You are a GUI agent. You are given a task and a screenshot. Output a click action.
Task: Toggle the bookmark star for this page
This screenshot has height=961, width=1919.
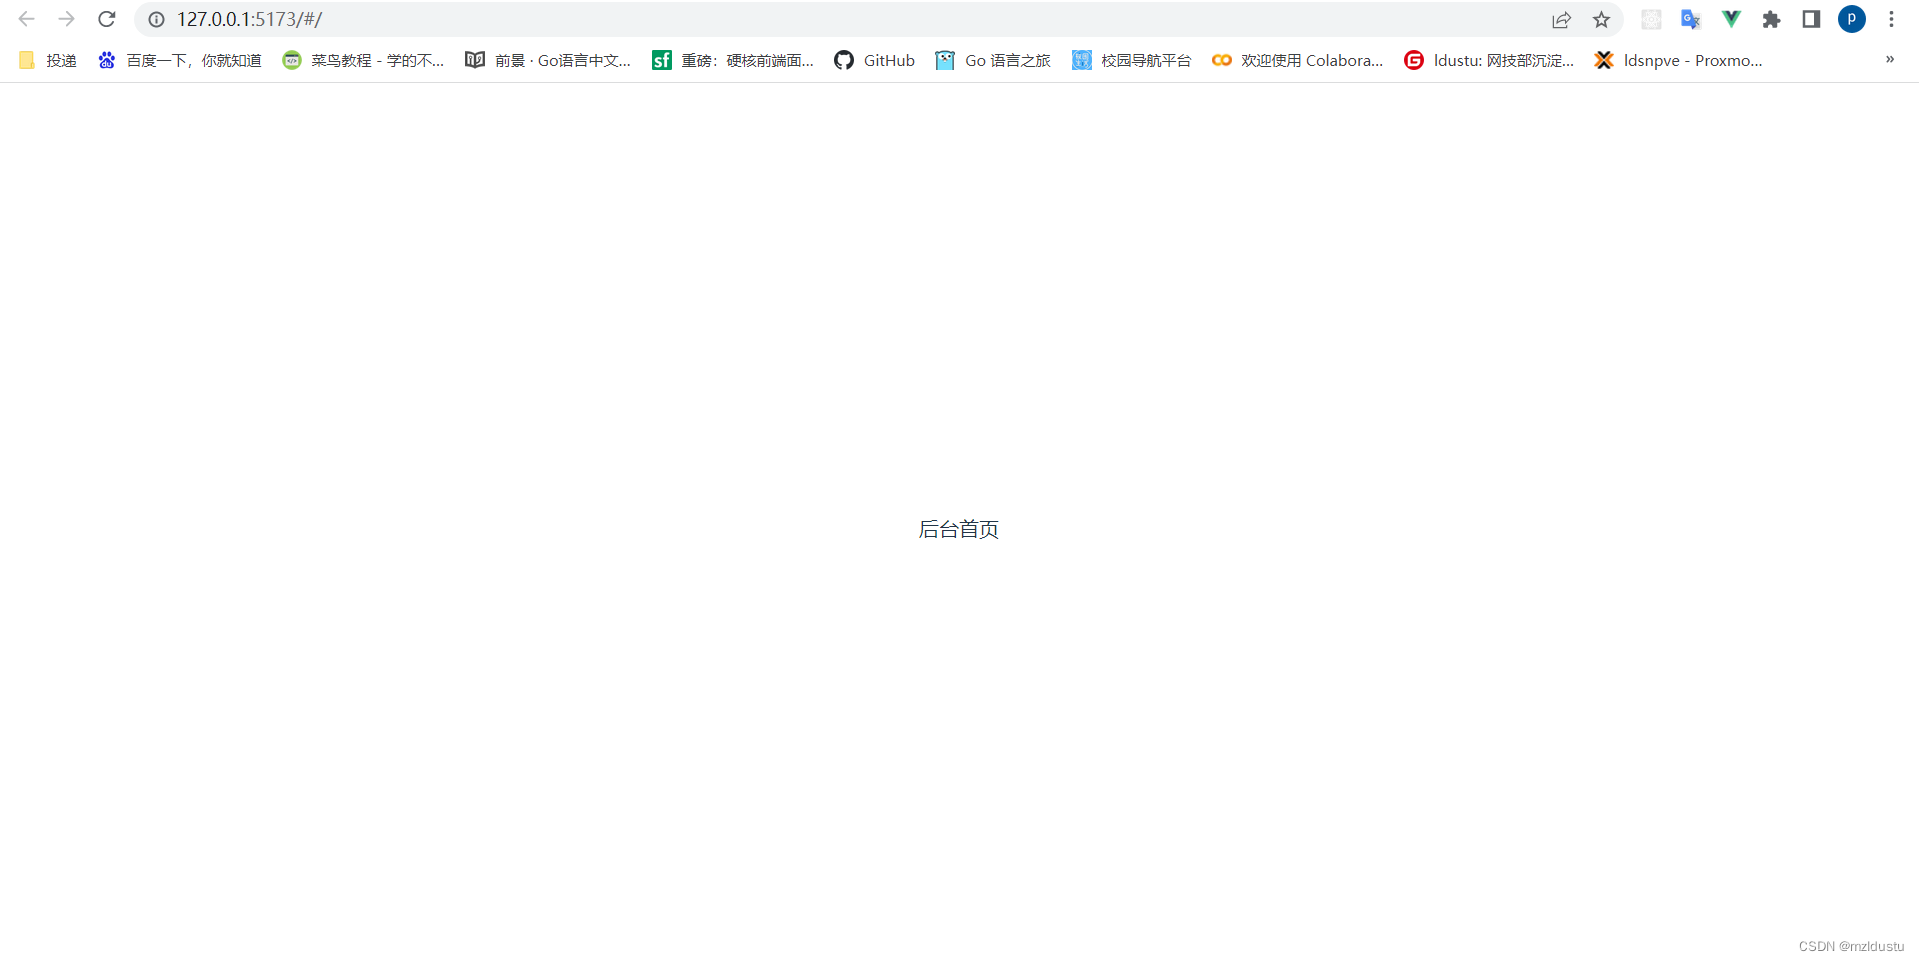pos(1602,19)
